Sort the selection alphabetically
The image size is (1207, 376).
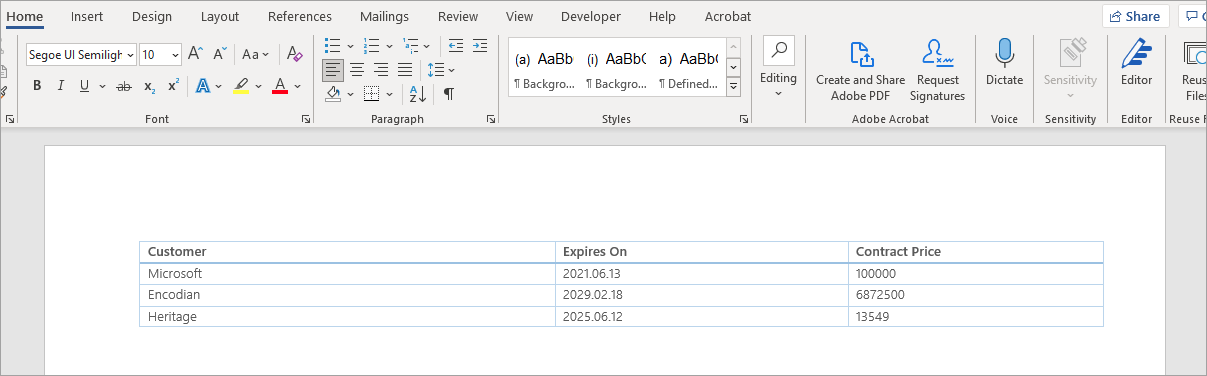coord(418,93)
